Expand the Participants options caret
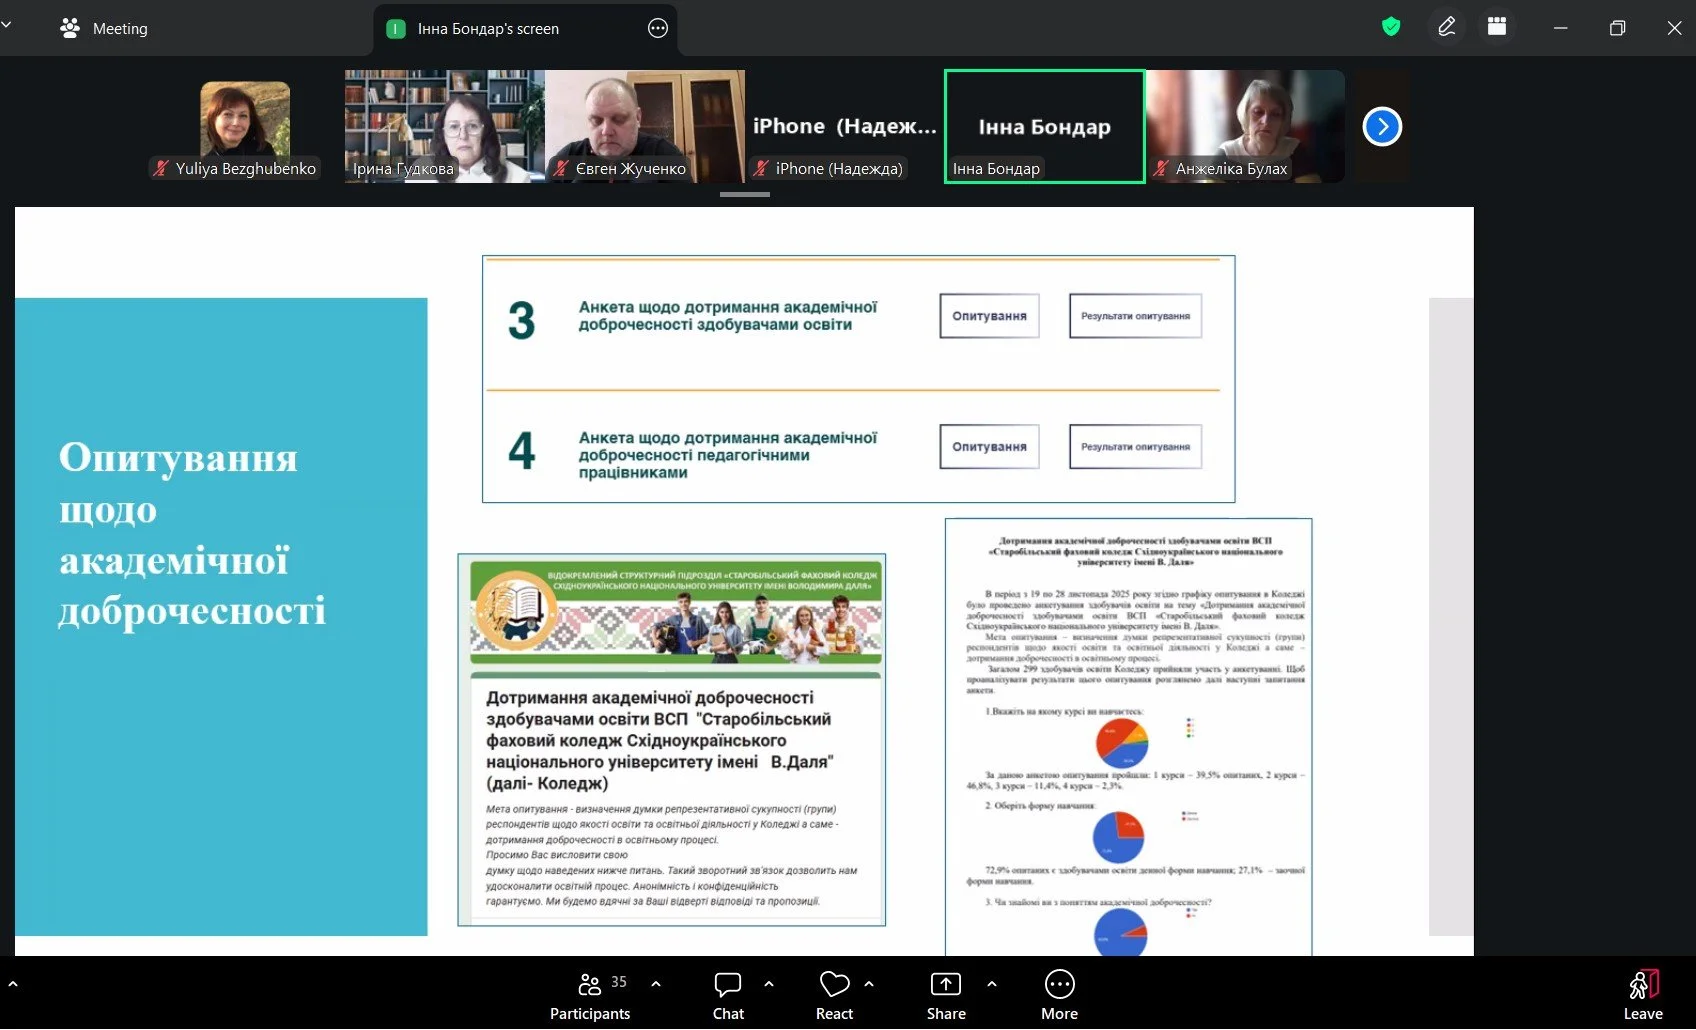The image size is (1696, 1030). pyautogui.click(x=656, y=984)
